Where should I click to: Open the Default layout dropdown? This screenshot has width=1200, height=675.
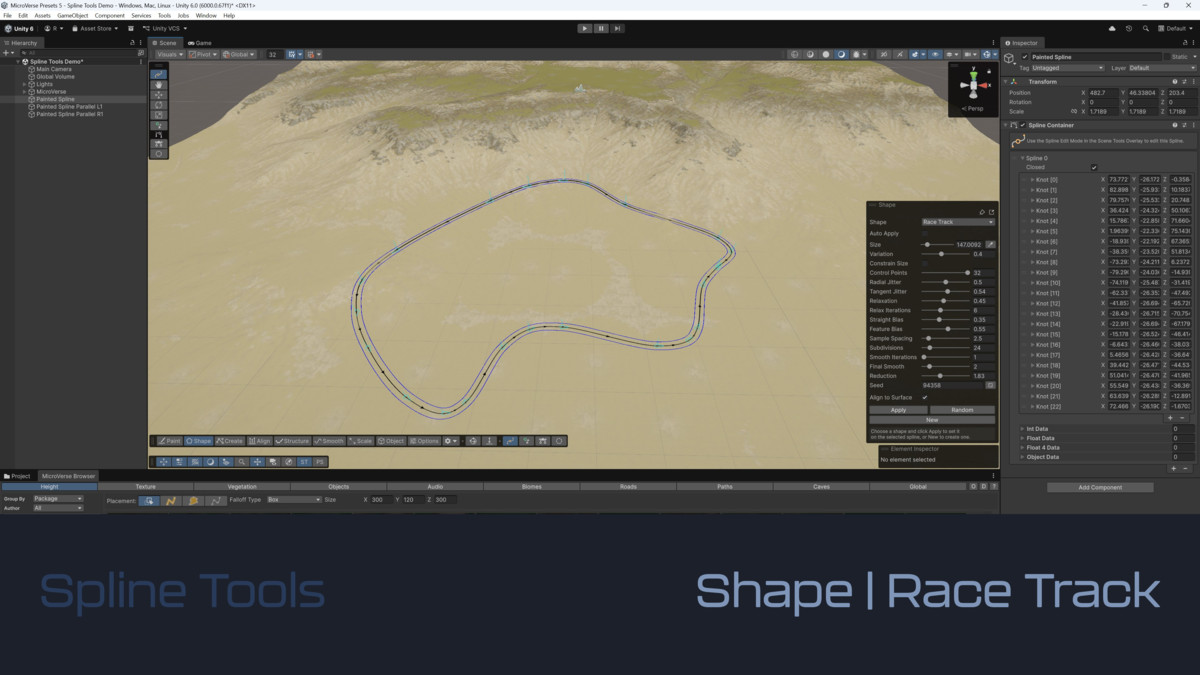tap(1174, 28)
